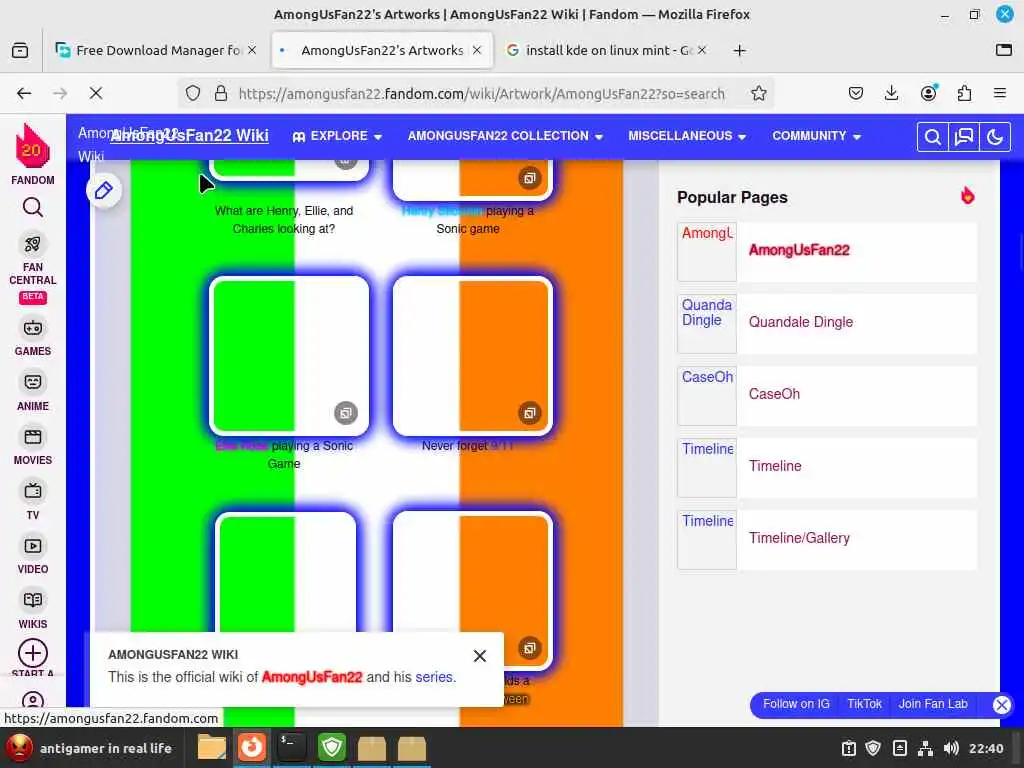Screen dimensions: 1024x768
Task: Expand AmongUsFan22 Collection dropdown
Action: pyautogui.click(x=505, y=136)
